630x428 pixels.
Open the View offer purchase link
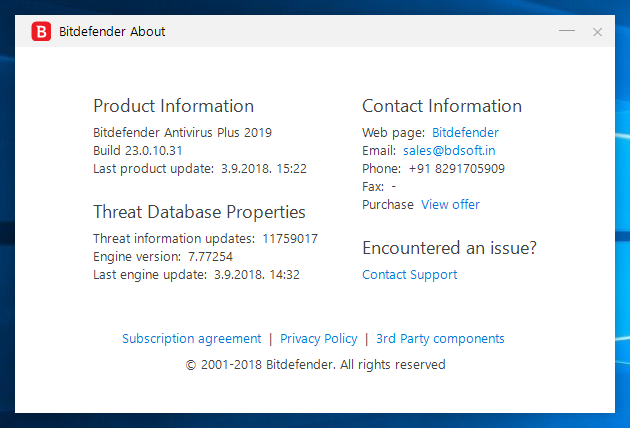coord(450,204)
